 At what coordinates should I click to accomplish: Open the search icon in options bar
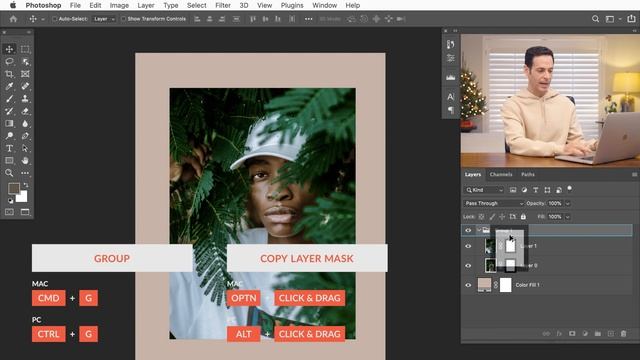(x=596, y=19)
